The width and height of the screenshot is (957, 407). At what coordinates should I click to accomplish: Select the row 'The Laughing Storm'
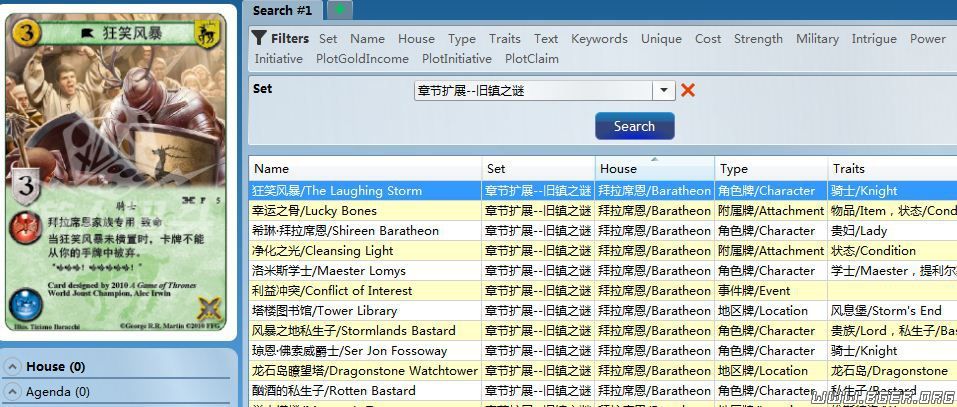click(602, 190)
